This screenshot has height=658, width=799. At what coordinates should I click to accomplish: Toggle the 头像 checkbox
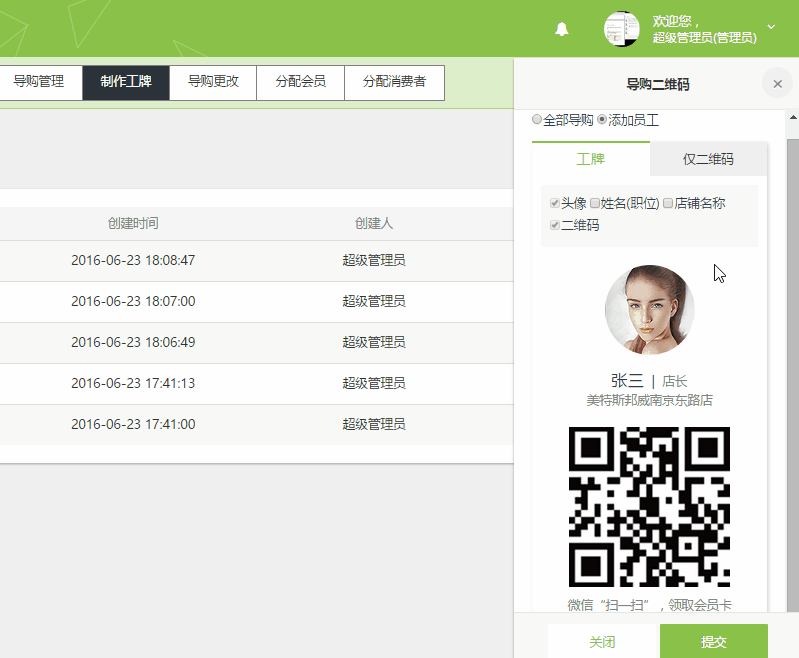tap(555, 203)
